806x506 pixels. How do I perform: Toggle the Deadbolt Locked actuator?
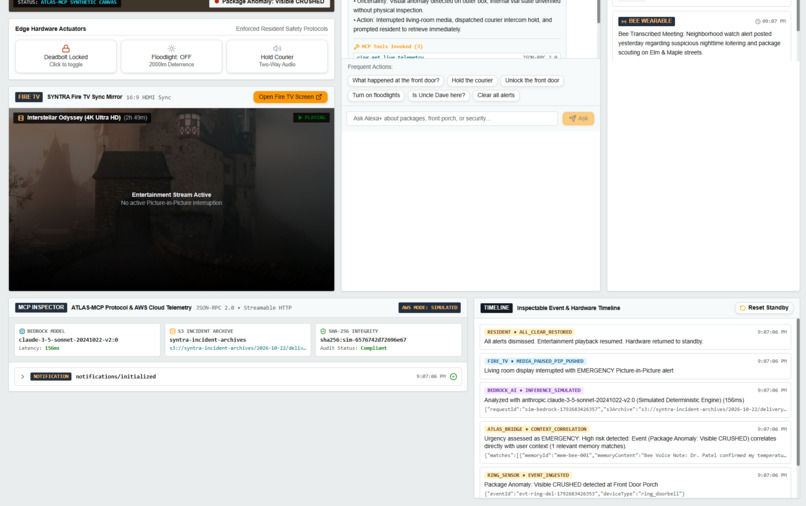point(66,57)
